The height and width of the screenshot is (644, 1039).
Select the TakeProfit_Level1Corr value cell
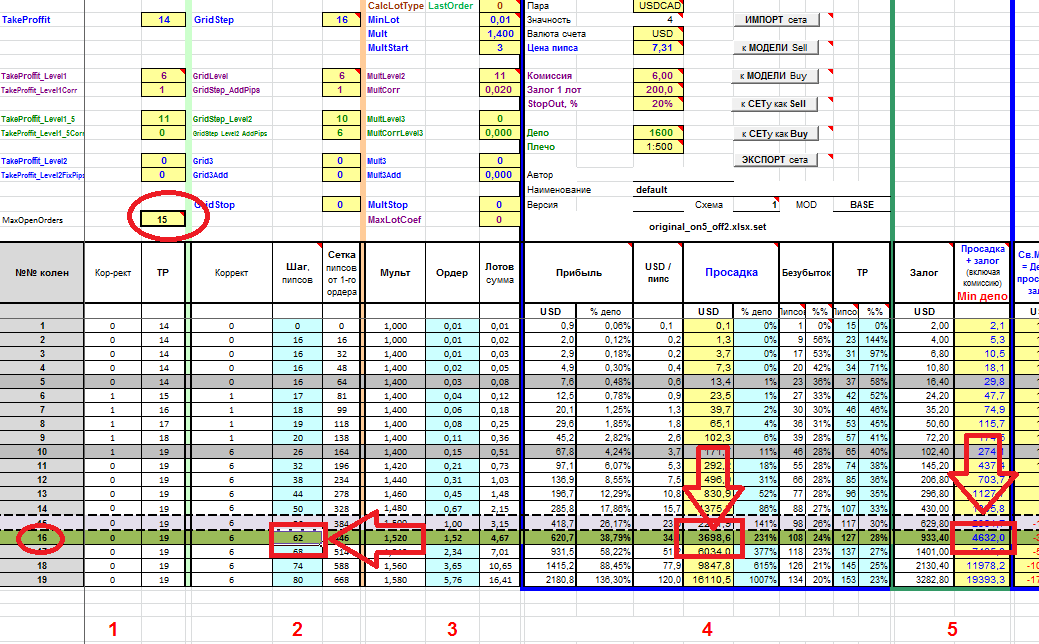164,89
